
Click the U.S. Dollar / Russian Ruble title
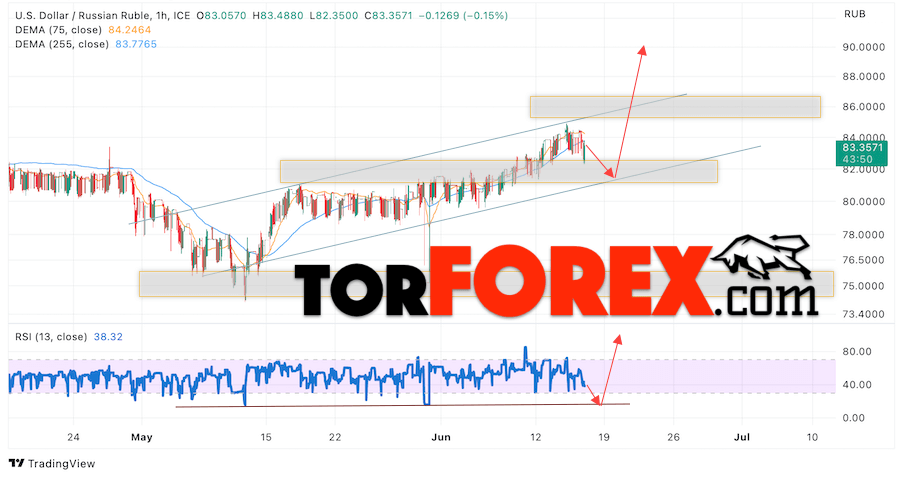pos(84,16)
